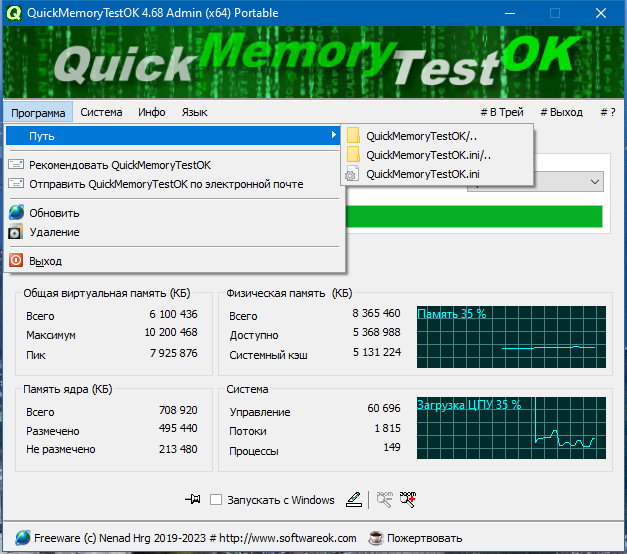The height and width of the screenshot is (554, 627).
Task: Open the Инфо menu
Action: [152, 112]
